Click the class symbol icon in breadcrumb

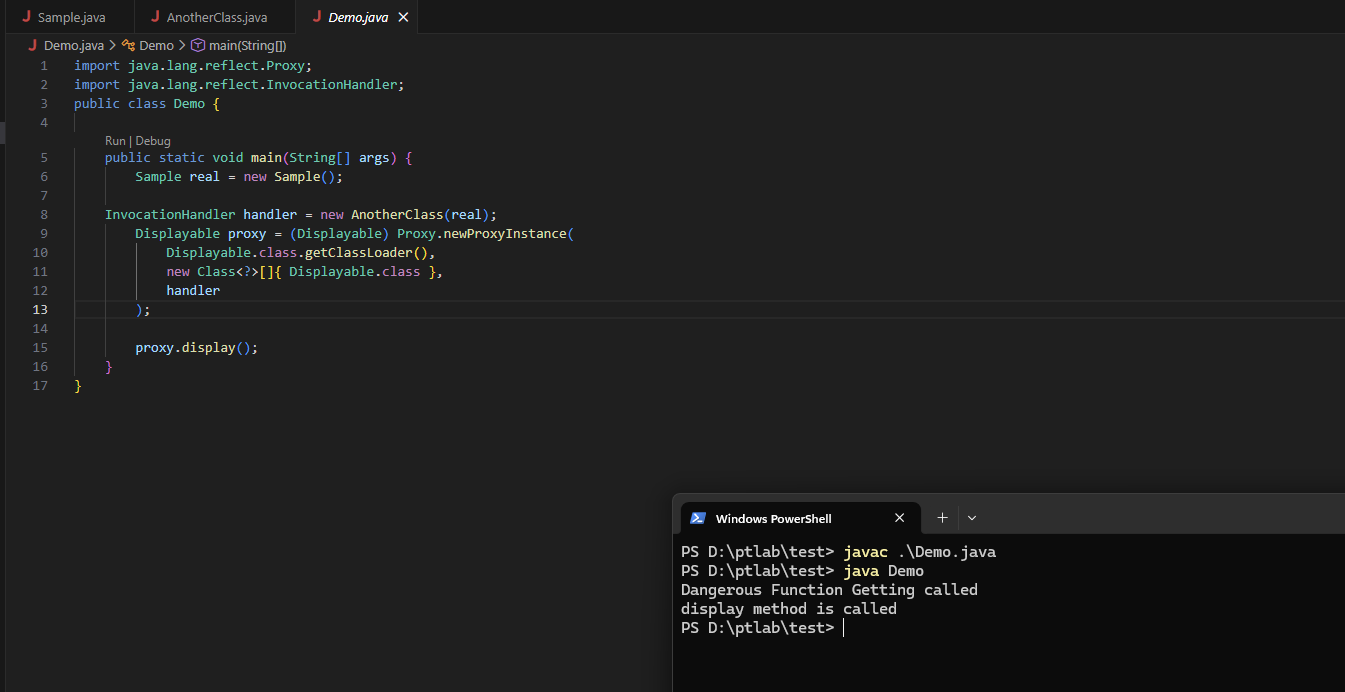[x=128, y=46]
